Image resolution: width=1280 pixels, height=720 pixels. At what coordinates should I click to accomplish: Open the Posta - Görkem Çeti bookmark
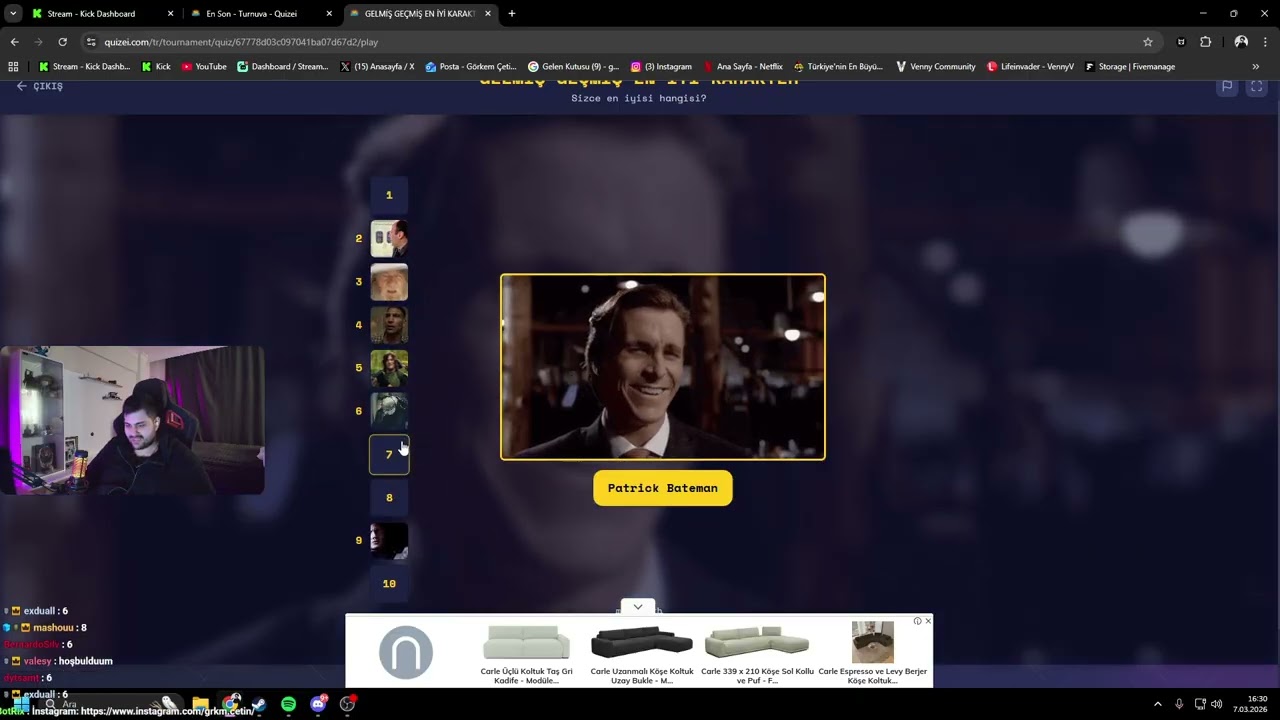pyautogui.click(x=469, y=67)
